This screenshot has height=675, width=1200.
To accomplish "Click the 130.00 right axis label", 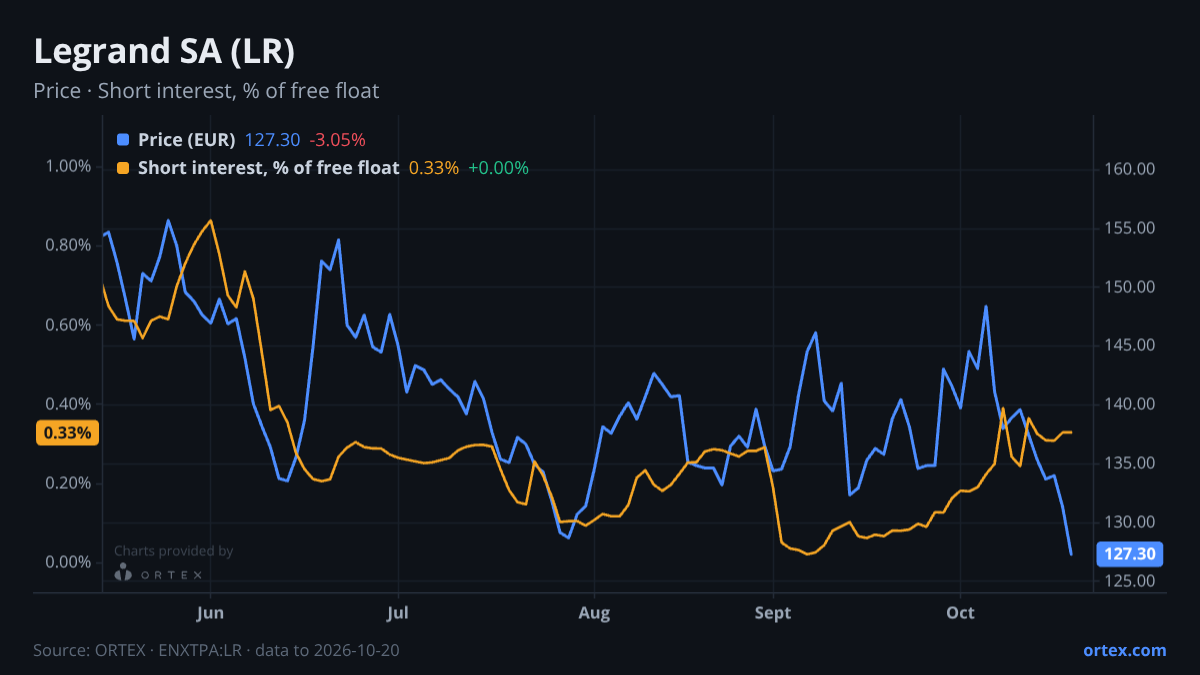I will pos(1131,522).
